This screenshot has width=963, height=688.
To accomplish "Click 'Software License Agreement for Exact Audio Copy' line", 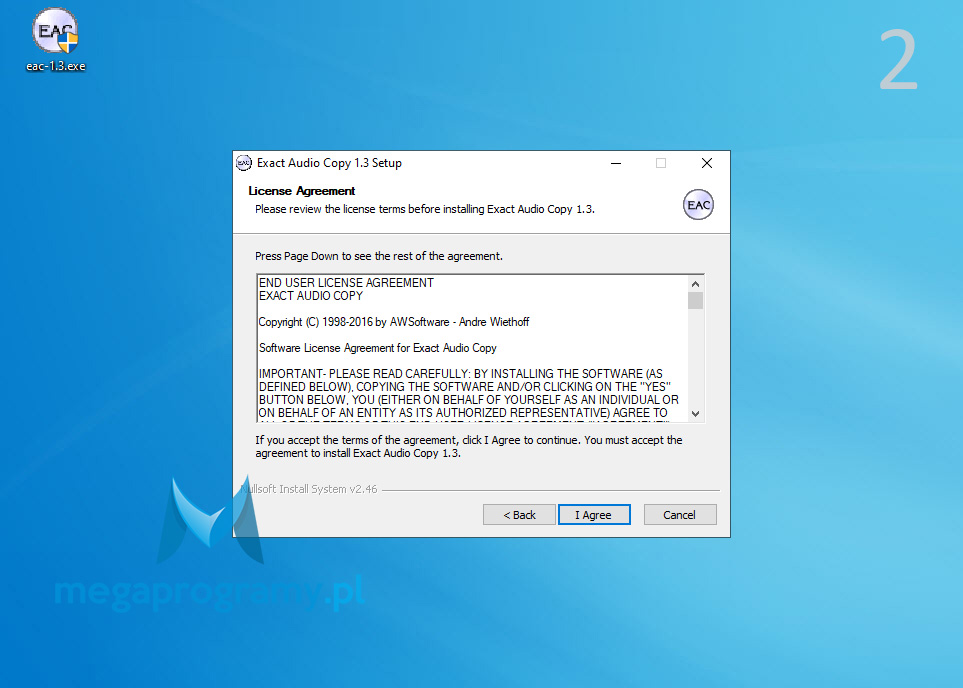I will pyautogui.click(x=378, y=348).
